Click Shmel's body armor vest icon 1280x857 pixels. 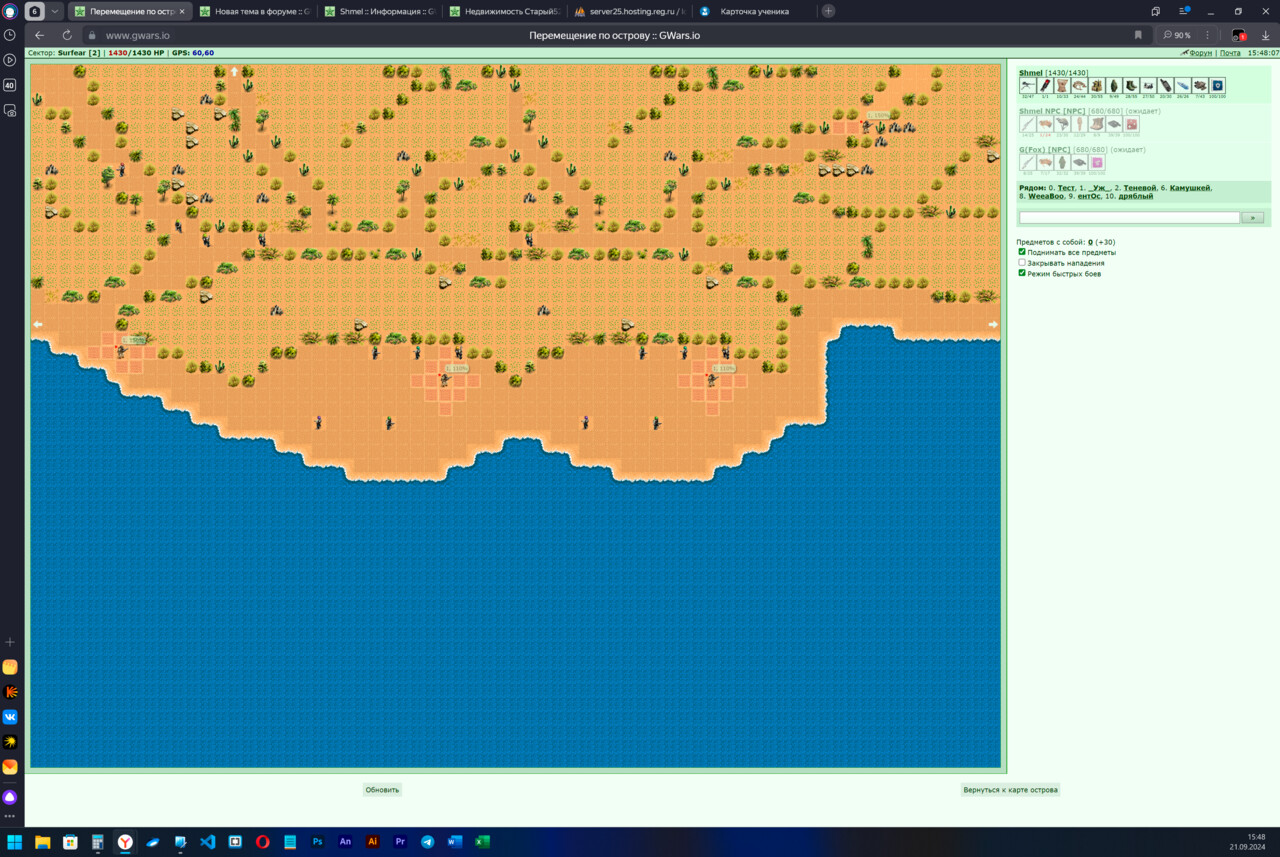coord(1062,85)
